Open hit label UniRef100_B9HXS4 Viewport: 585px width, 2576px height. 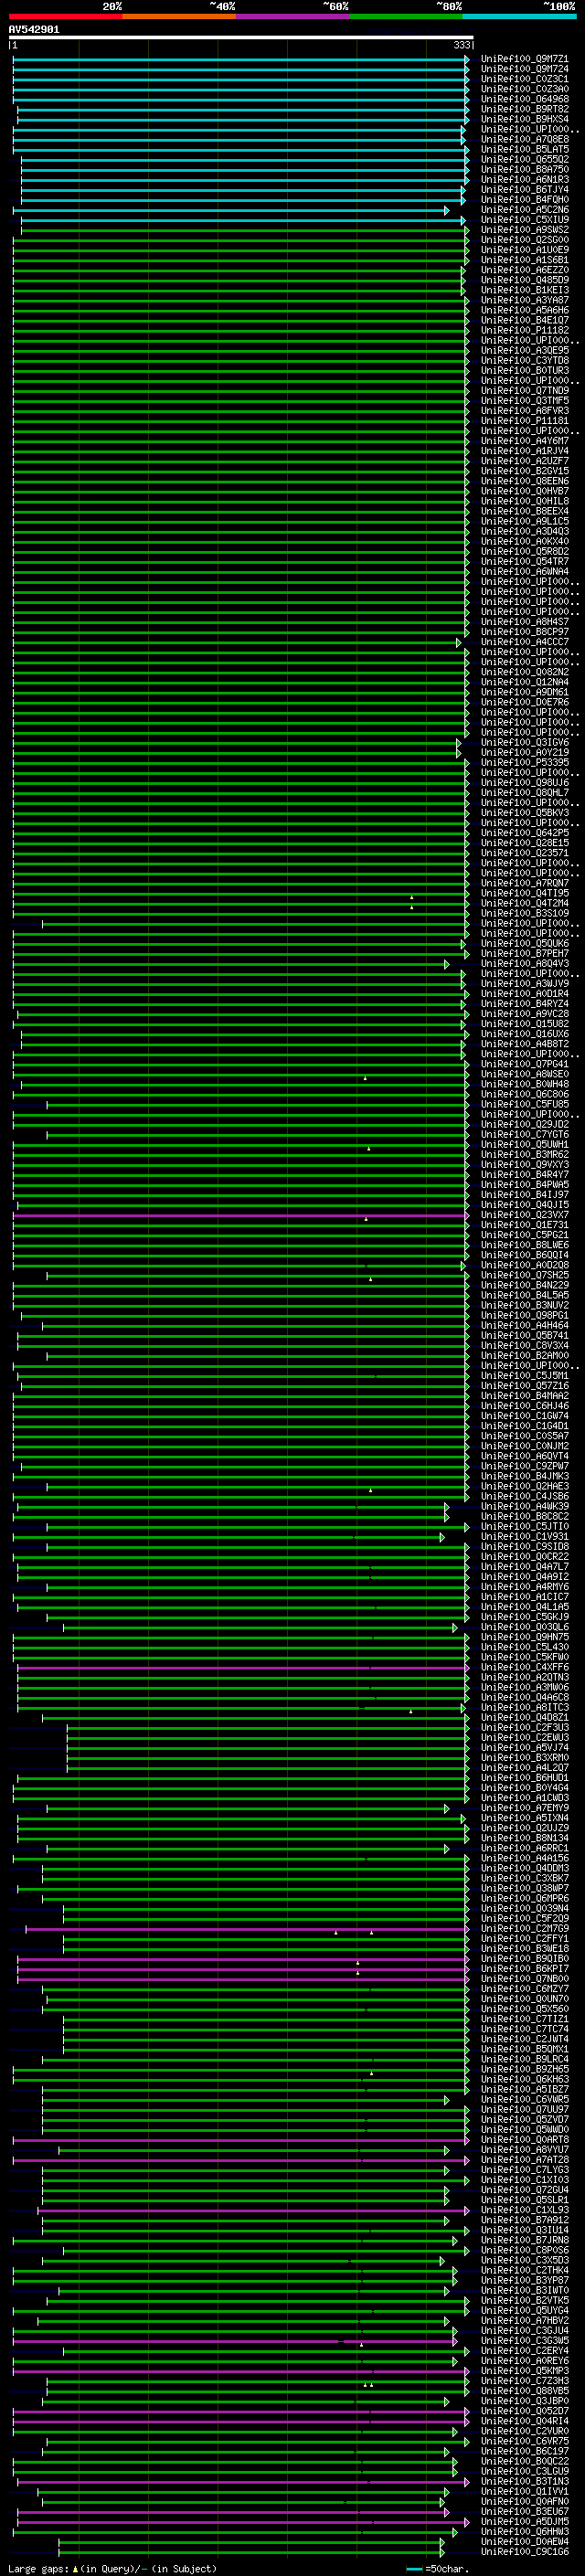coord(525,119)
